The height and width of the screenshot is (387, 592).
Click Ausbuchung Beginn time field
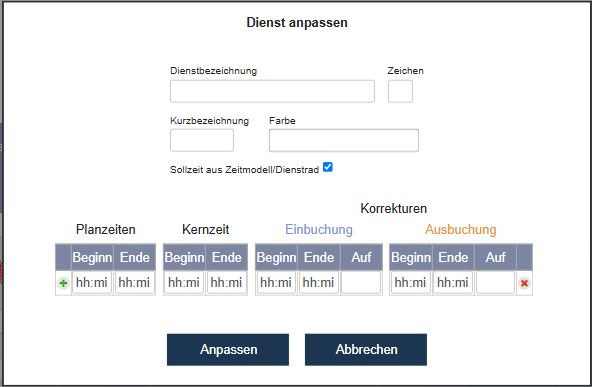point(411,282)
